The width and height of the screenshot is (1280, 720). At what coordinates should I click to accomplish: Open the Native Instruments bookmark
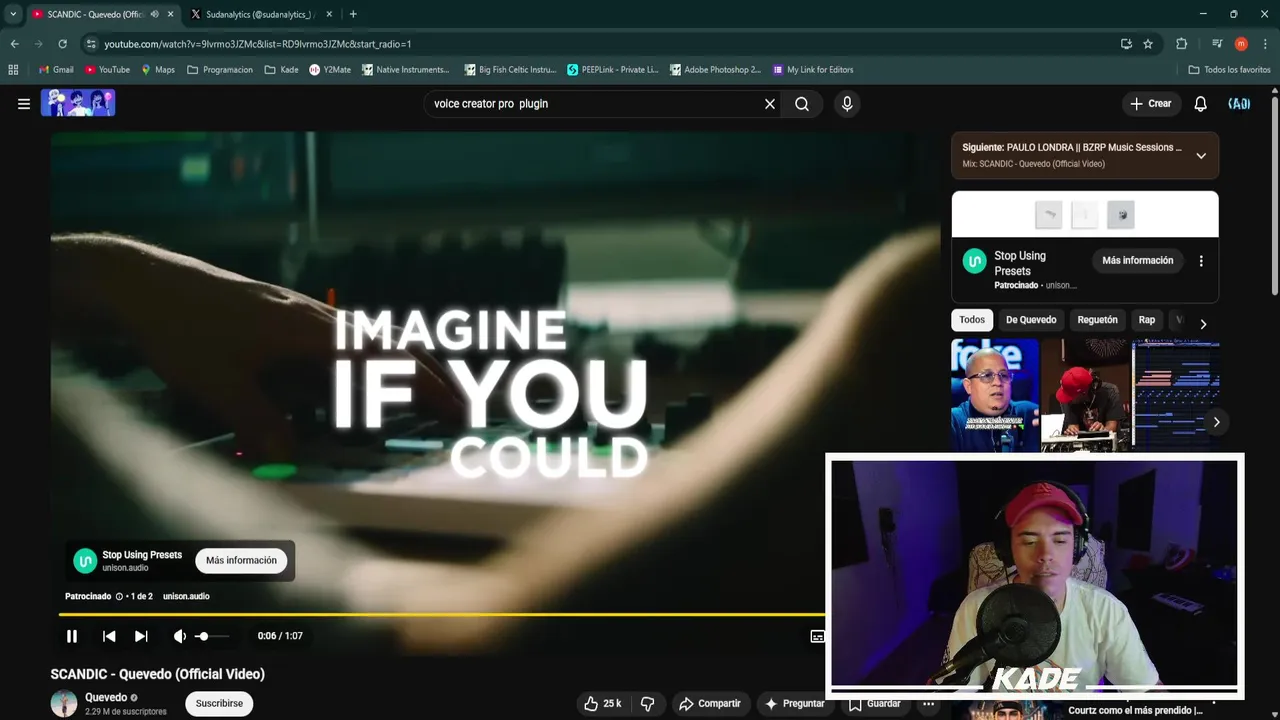406,70
